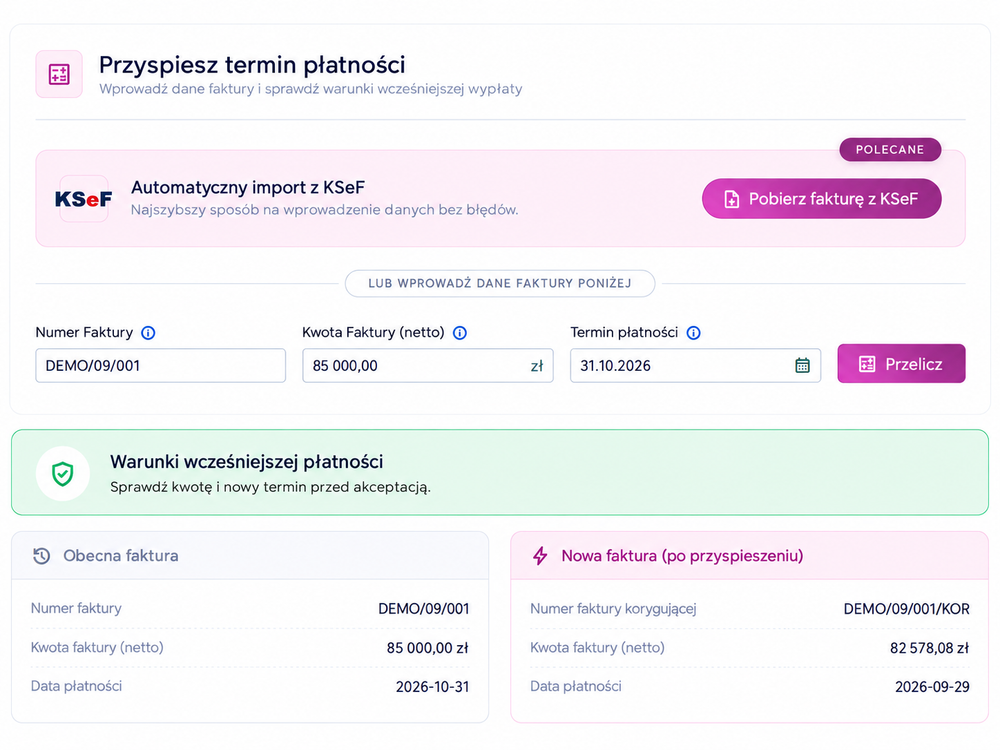Viewport: 1000px width, 750px height.
Task: Focus the Kwota Faktury amount input
Action: [428, 365]
